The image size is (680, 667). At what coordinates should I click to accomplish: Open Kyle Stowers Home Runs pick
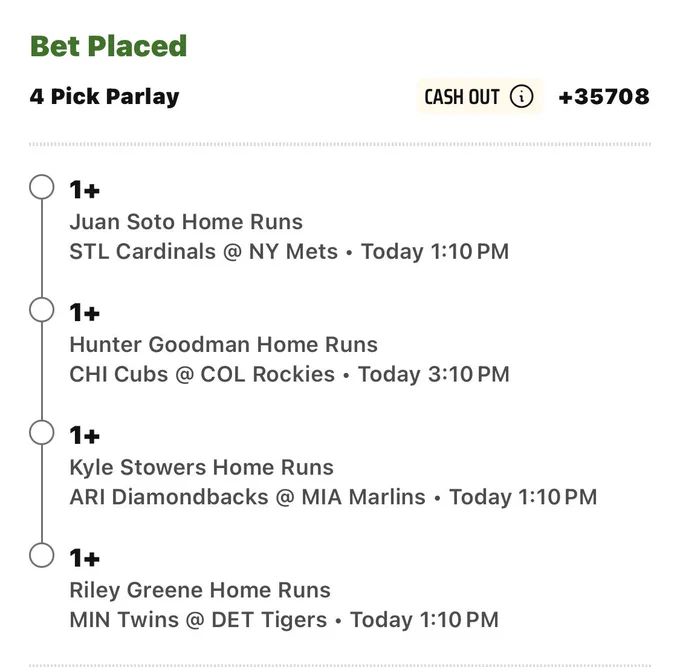[x=202, y=468]
